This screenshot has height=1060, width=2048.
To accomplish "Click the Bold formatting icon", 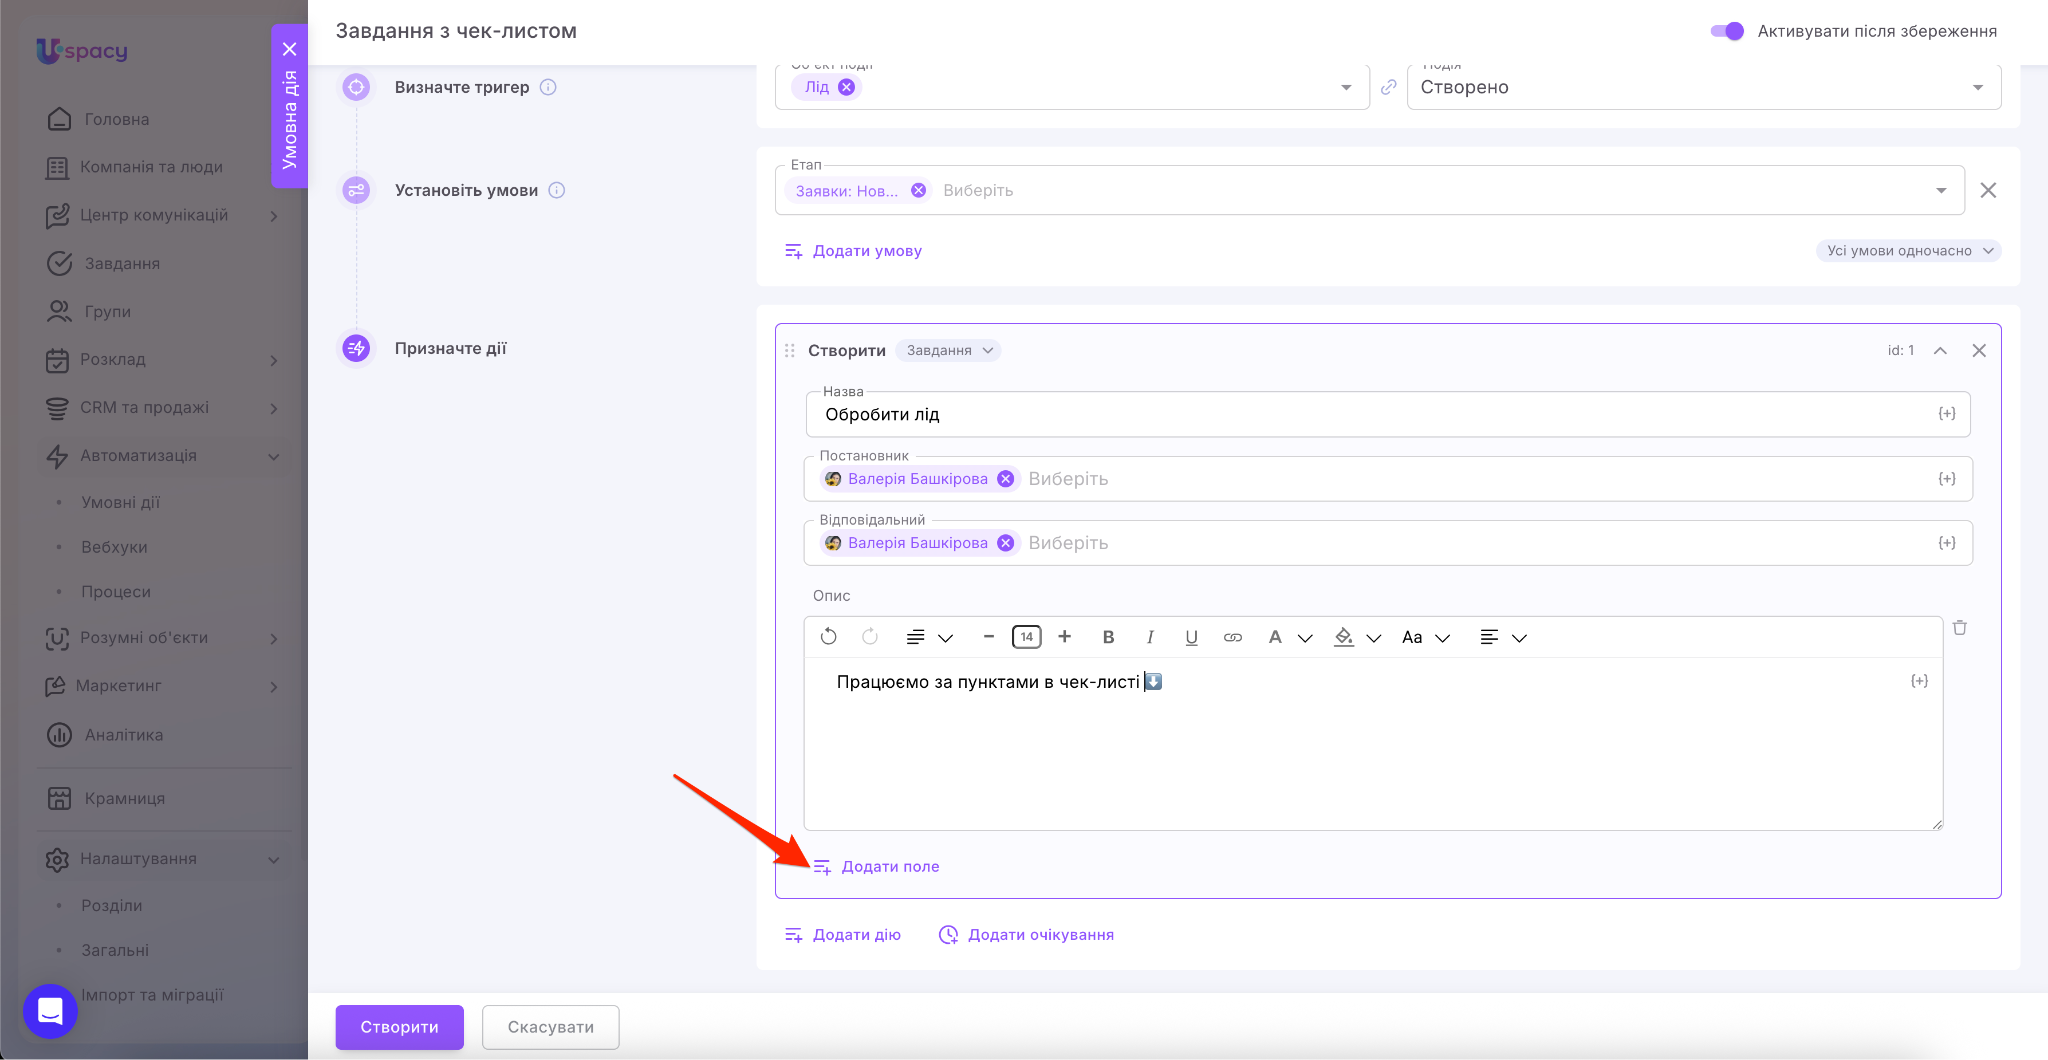I will 1108,637.
